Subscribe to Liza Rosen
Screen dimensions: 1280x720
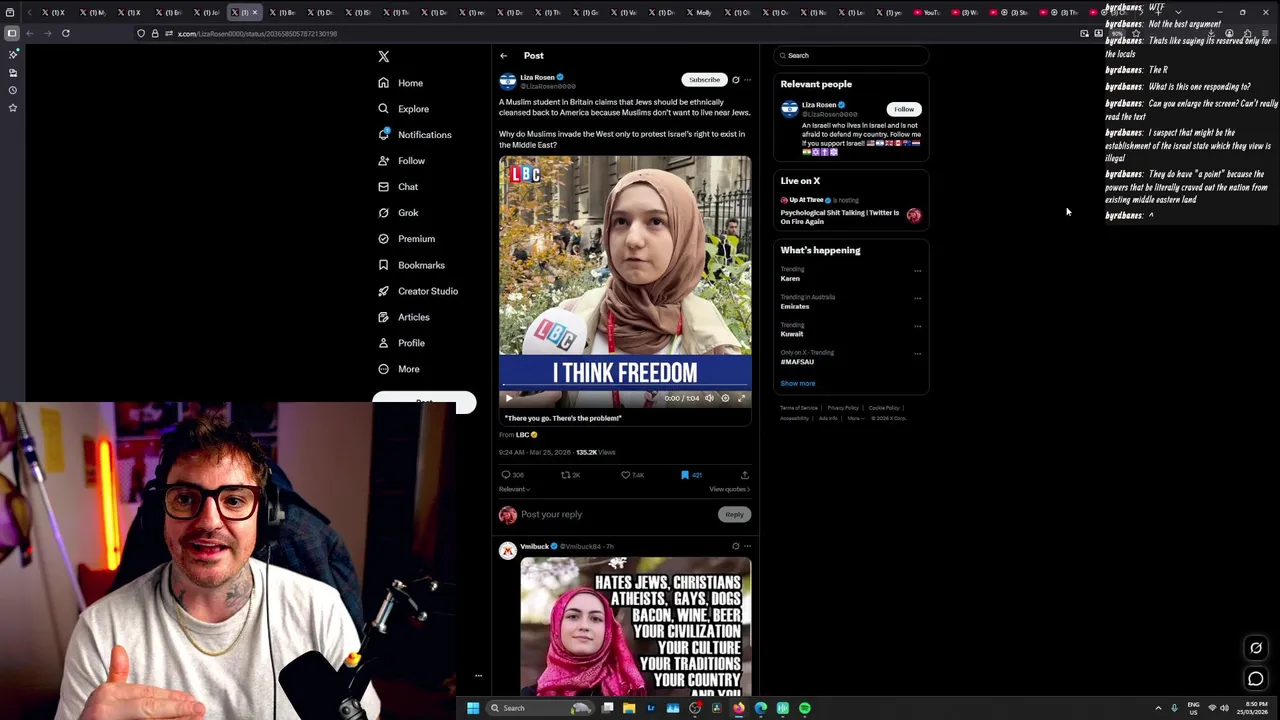point(704,79)
